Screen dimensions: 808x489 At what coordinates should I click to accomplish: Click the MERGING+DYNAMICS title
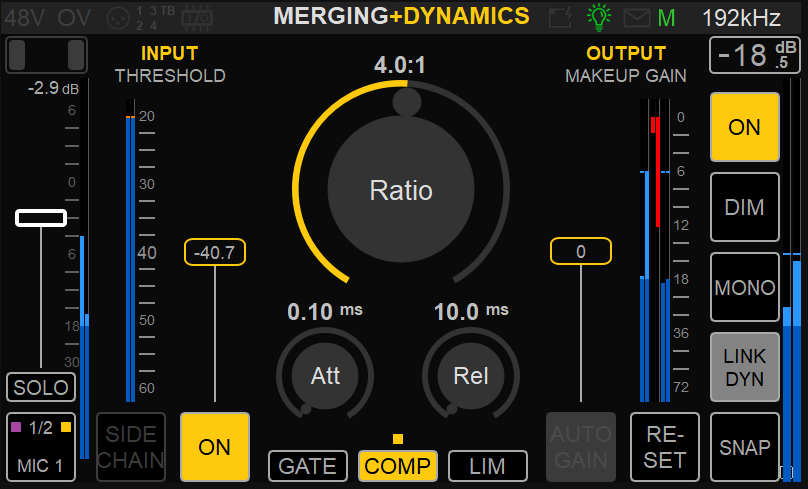tap(401, 16)
